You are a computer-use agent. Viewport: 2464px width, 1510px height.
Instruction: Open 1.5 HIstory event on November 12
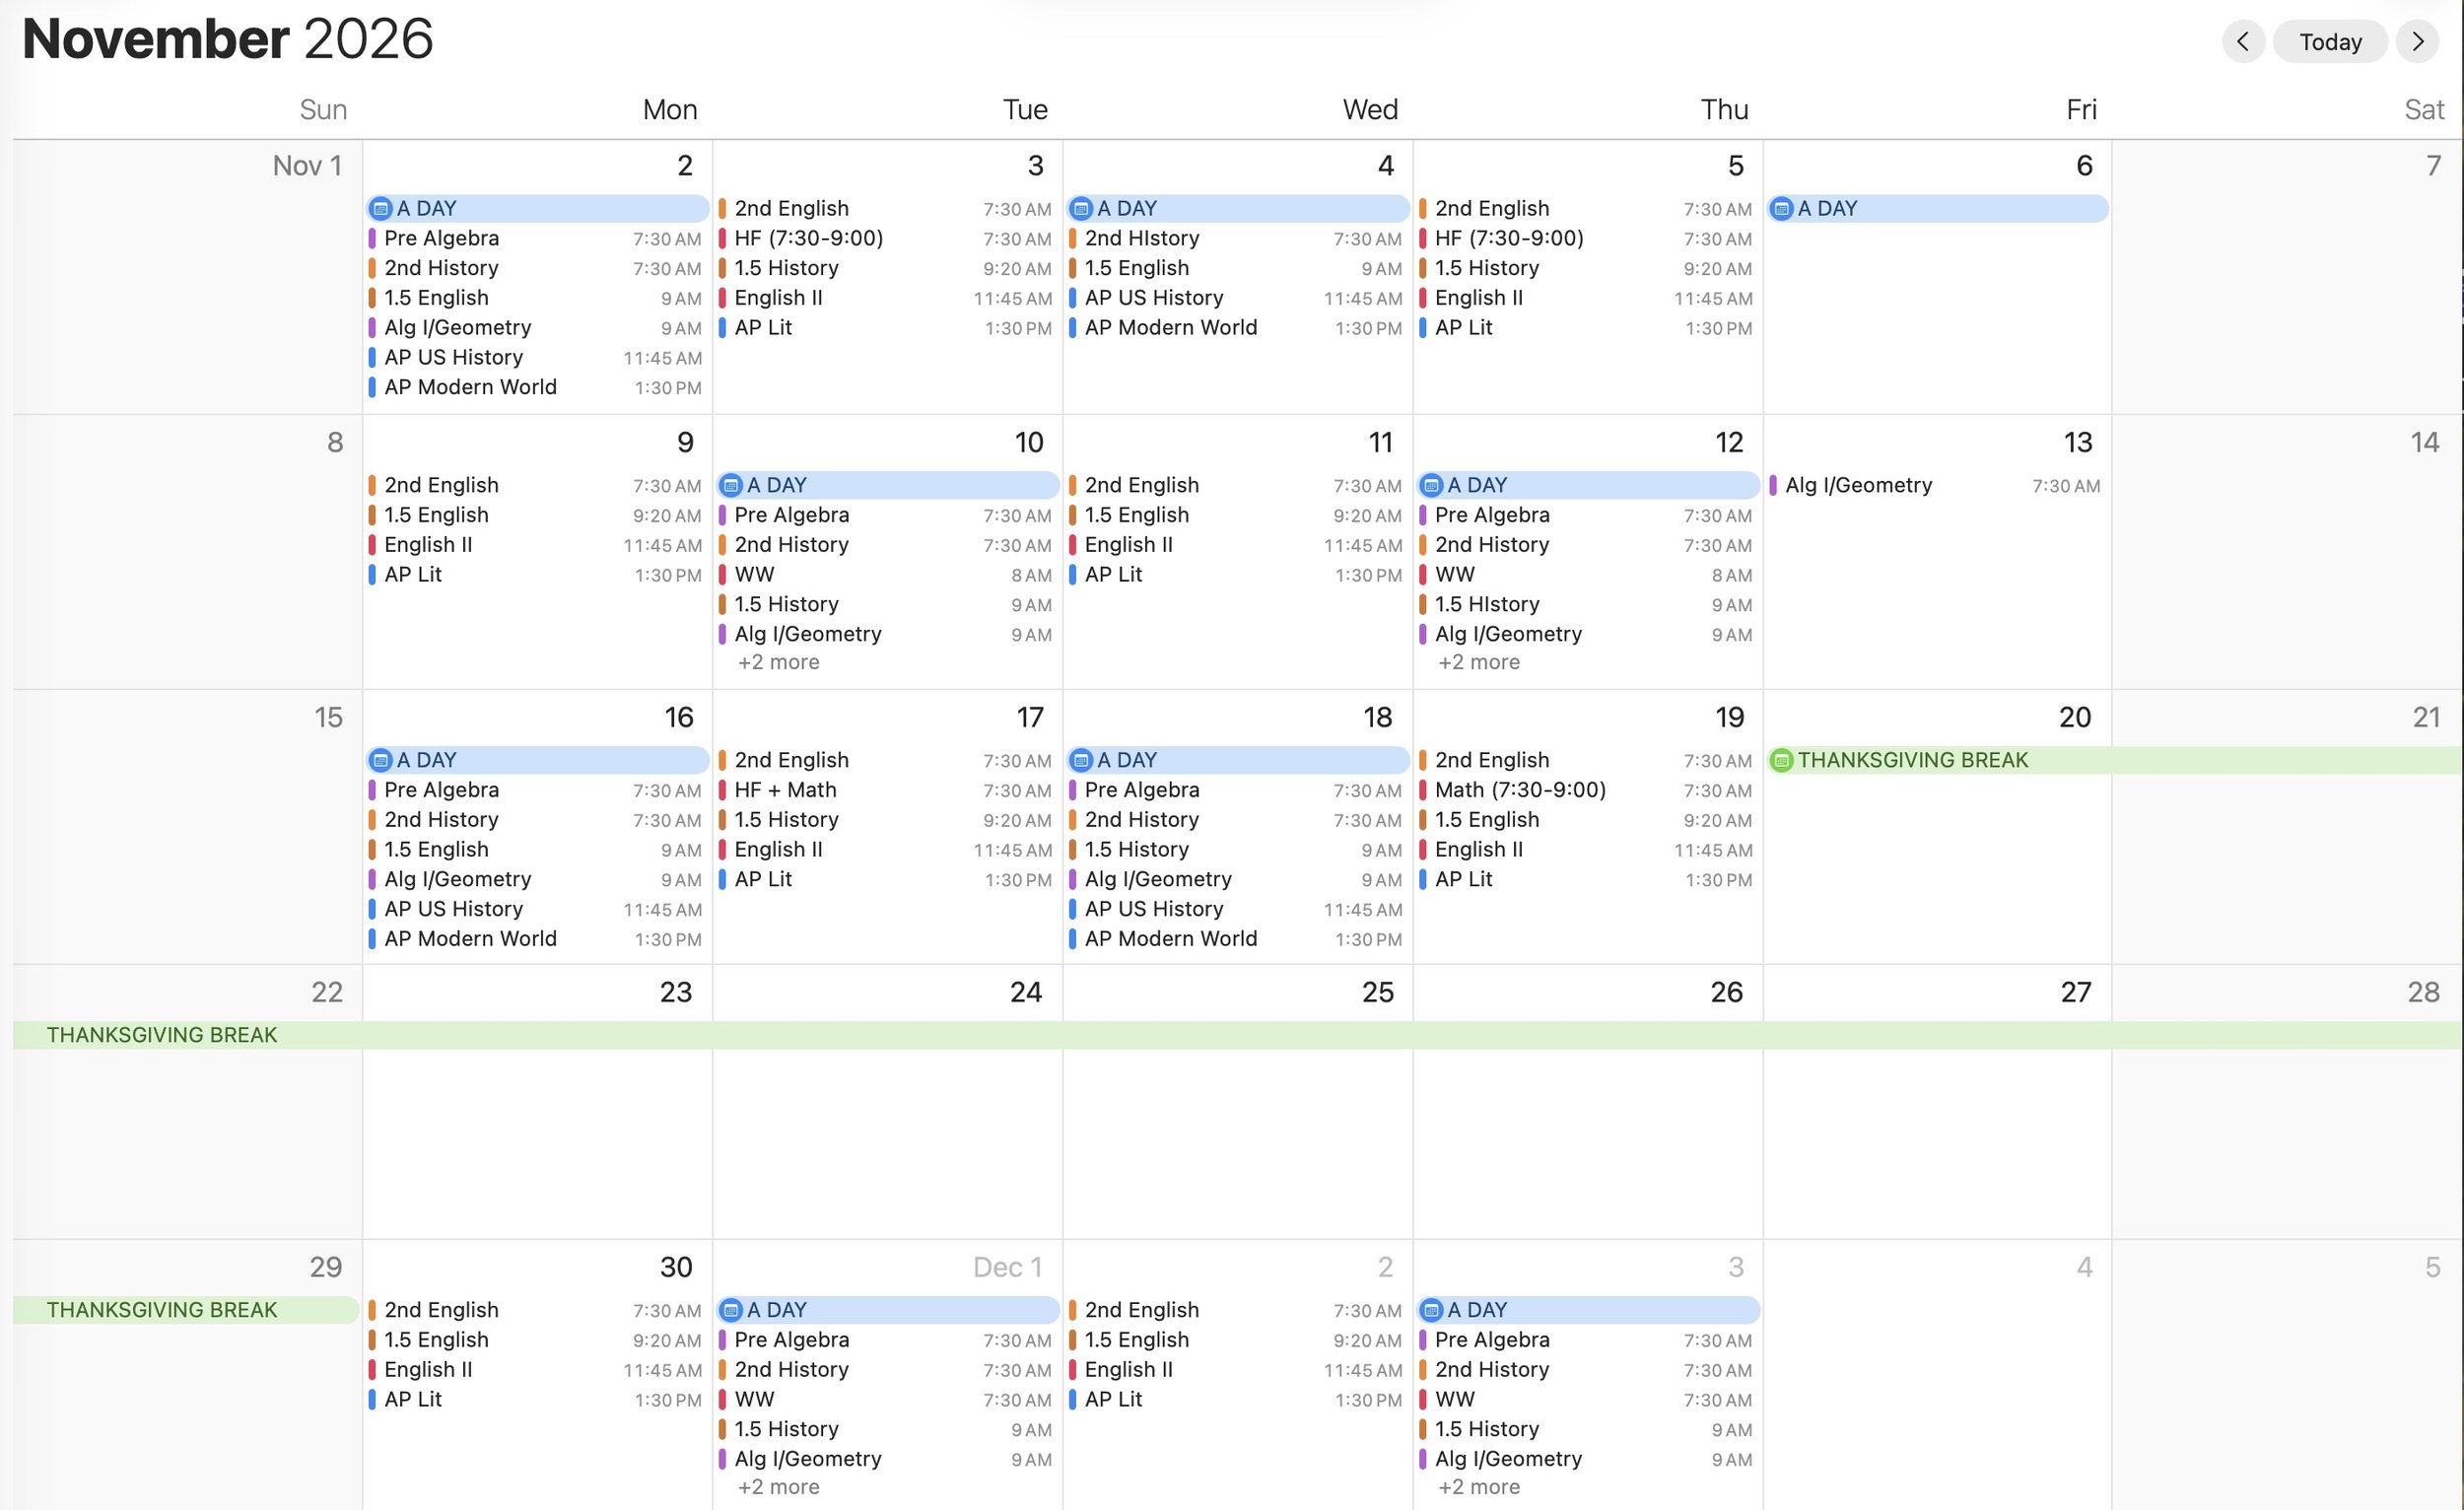(x=1586, y=604)
